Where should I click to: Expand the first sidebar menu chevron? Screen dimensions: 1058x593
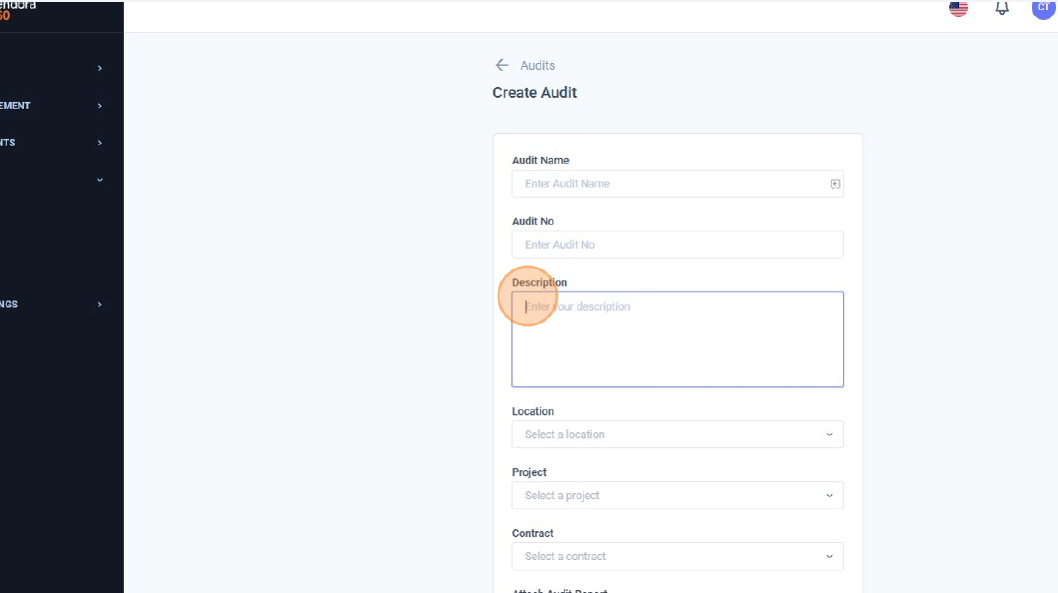99,68
